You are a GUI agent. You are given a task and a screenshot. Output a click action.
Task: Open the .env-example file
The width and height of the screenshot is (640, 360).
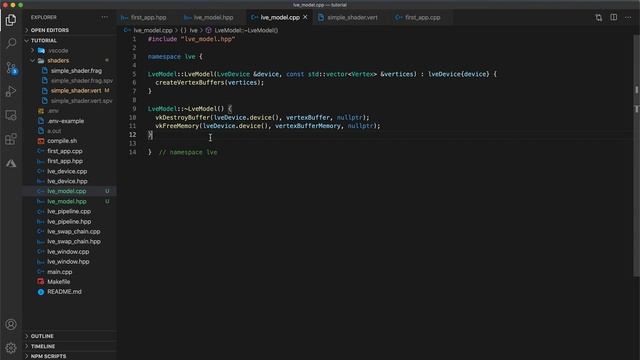coord(65,121)
